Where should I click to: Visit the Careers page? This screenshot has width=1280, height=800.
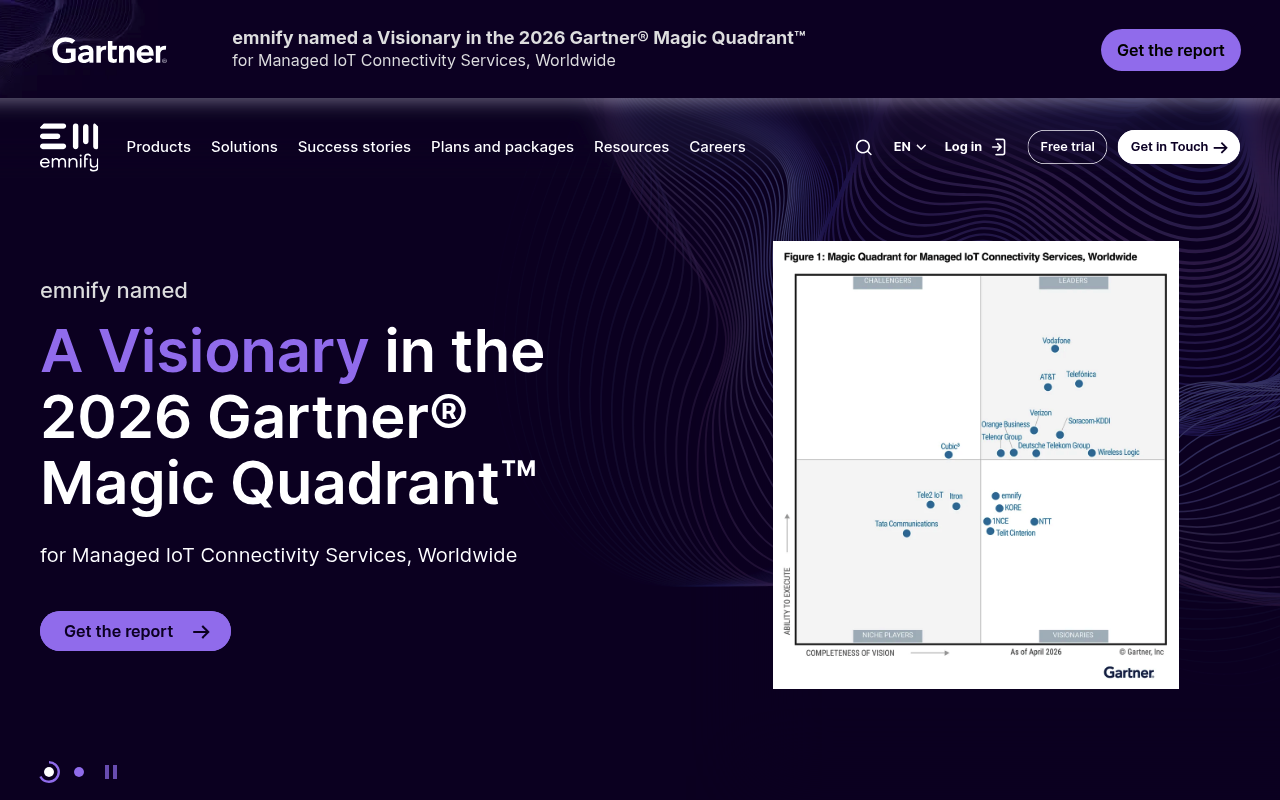[717, 147]
